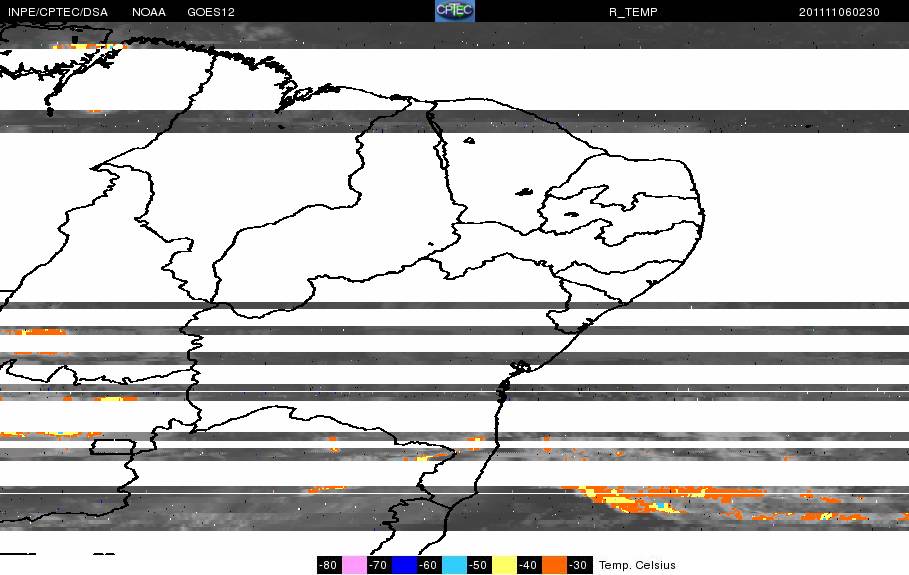This screenshot has height=575, width=909.
Task: Click the yellow legend color swatch
Action: 504,565
